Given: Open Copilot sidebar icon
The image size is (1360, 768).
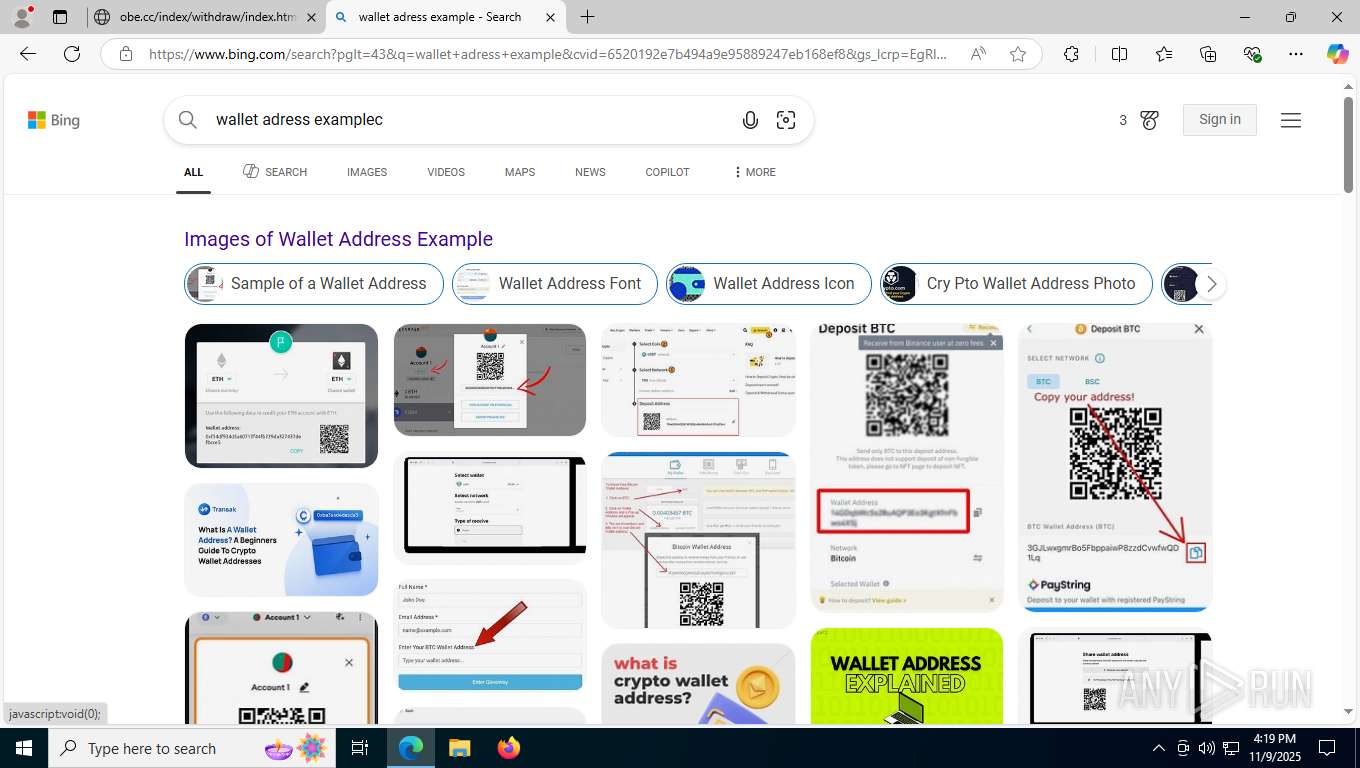Looking at the screenshot, I should click(x=1337, y=54).
